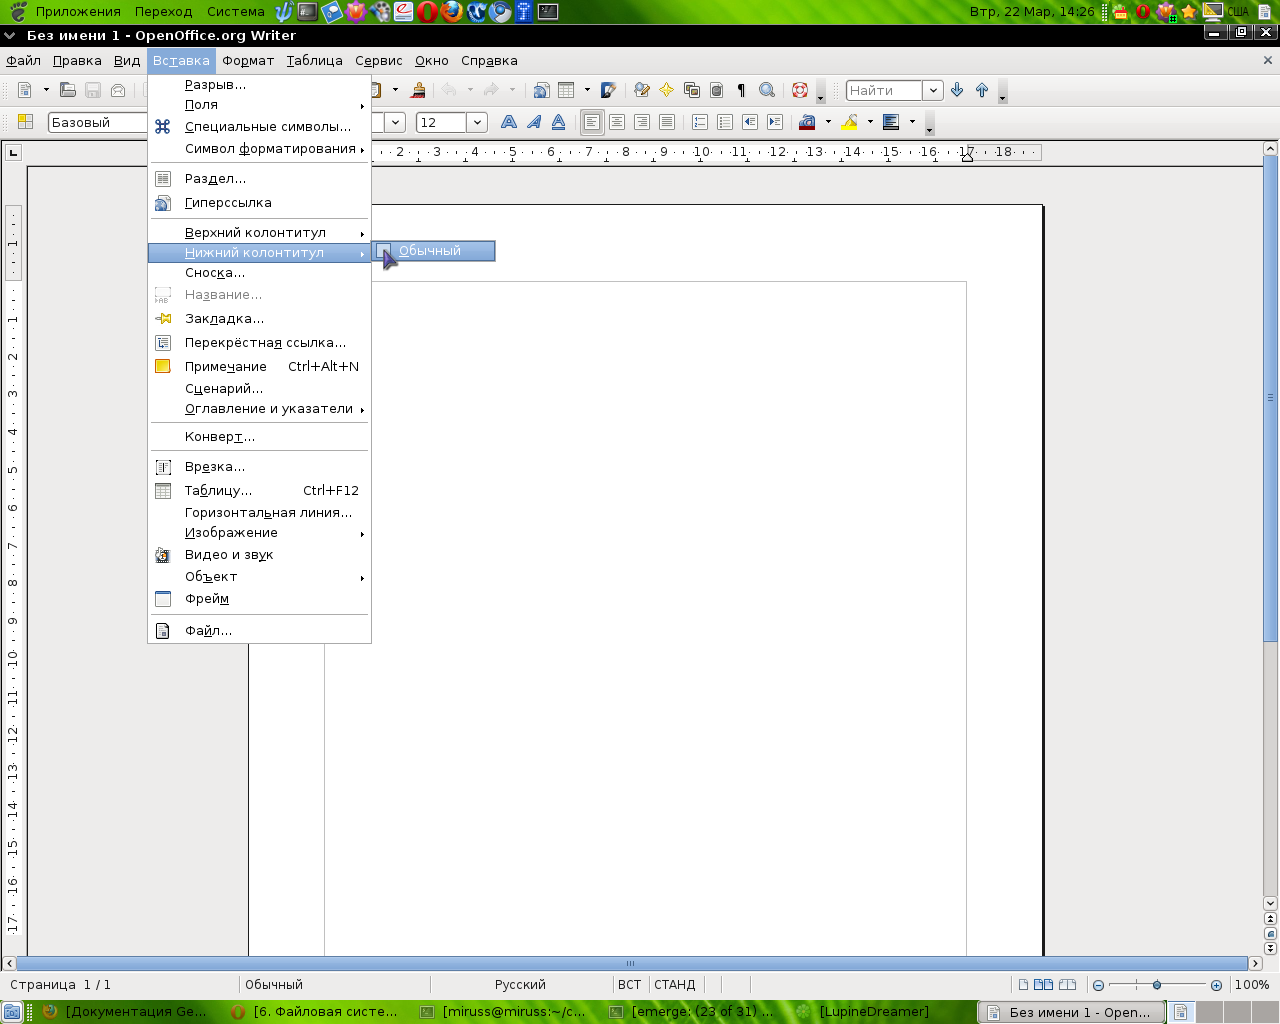Open Приложения in the GNOME panel
This screenshot has width=1280, height=1024.
pyautogui.click(x=78, y=12)
